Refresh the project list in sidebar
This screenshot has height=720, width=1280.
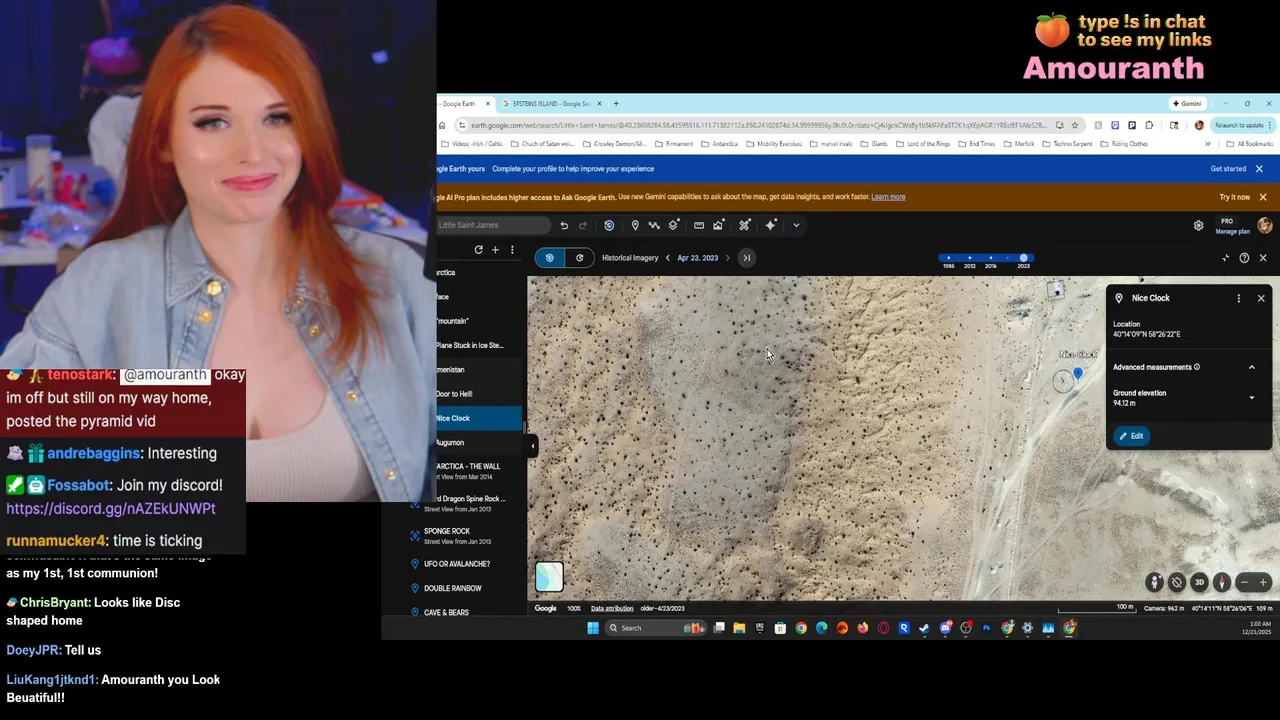[x=478, y=249]
